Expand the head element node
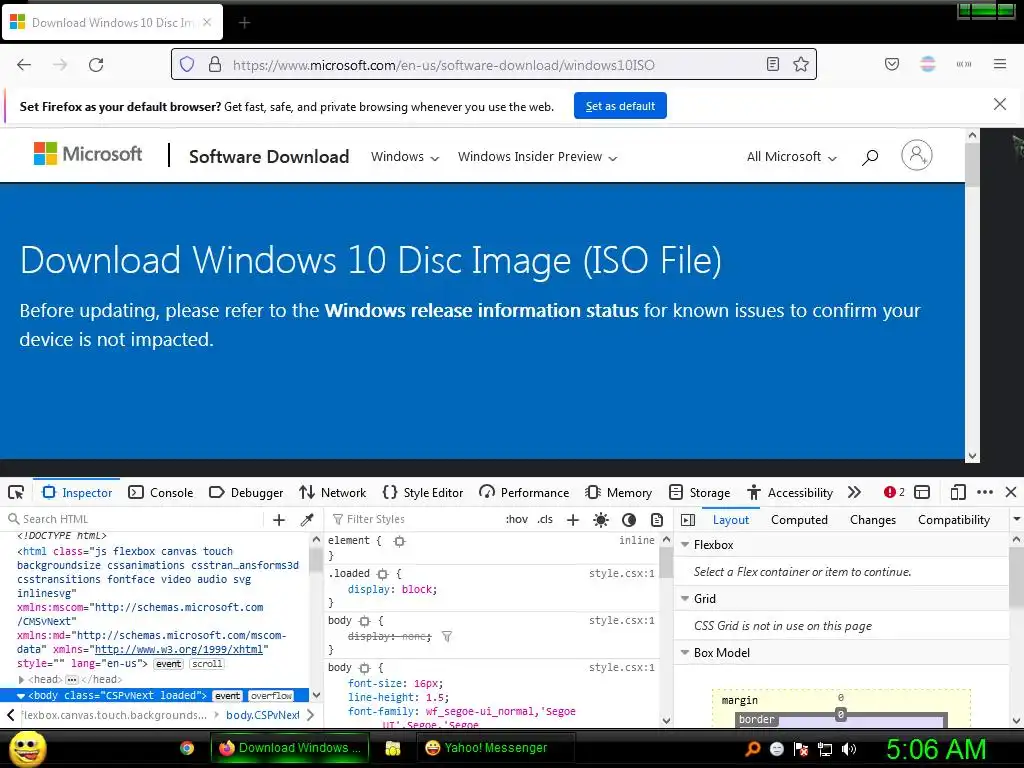 (22, 680)
